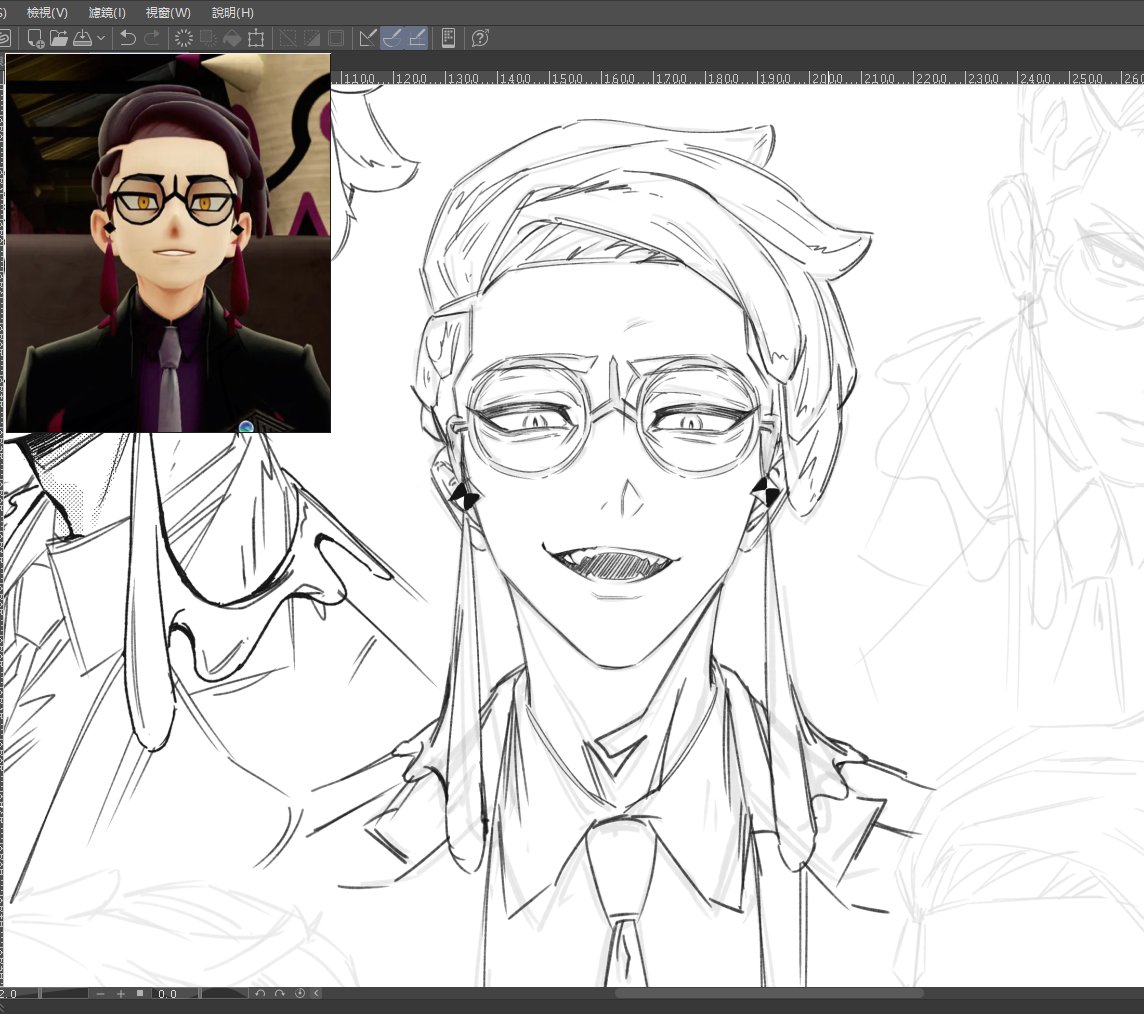Click the Invert selected area icon
Image resolution: width=1144 pixels, height=1014 pixels.
[x=312, y=38]
